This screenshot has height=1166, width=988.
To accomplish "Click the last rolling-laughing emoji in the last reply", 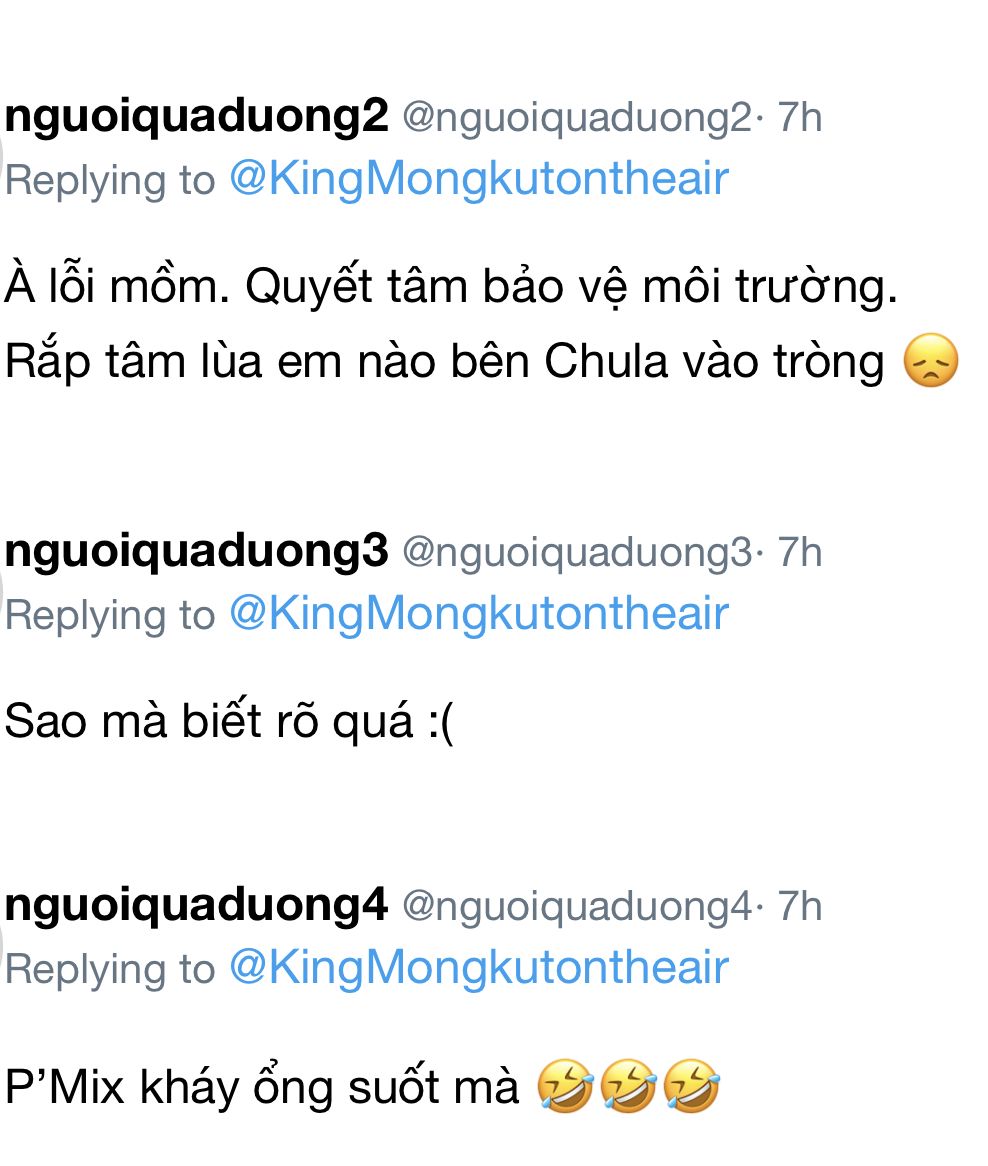I will pyautogui.click(x=691, y=1087).
